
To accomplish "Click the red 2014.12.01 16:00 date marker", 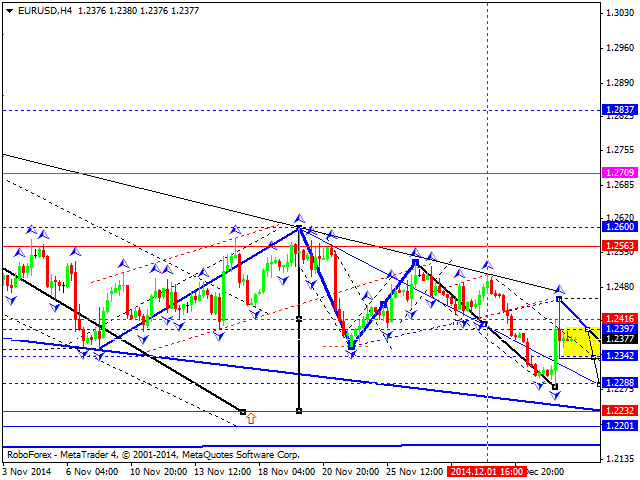I will 487,470.
